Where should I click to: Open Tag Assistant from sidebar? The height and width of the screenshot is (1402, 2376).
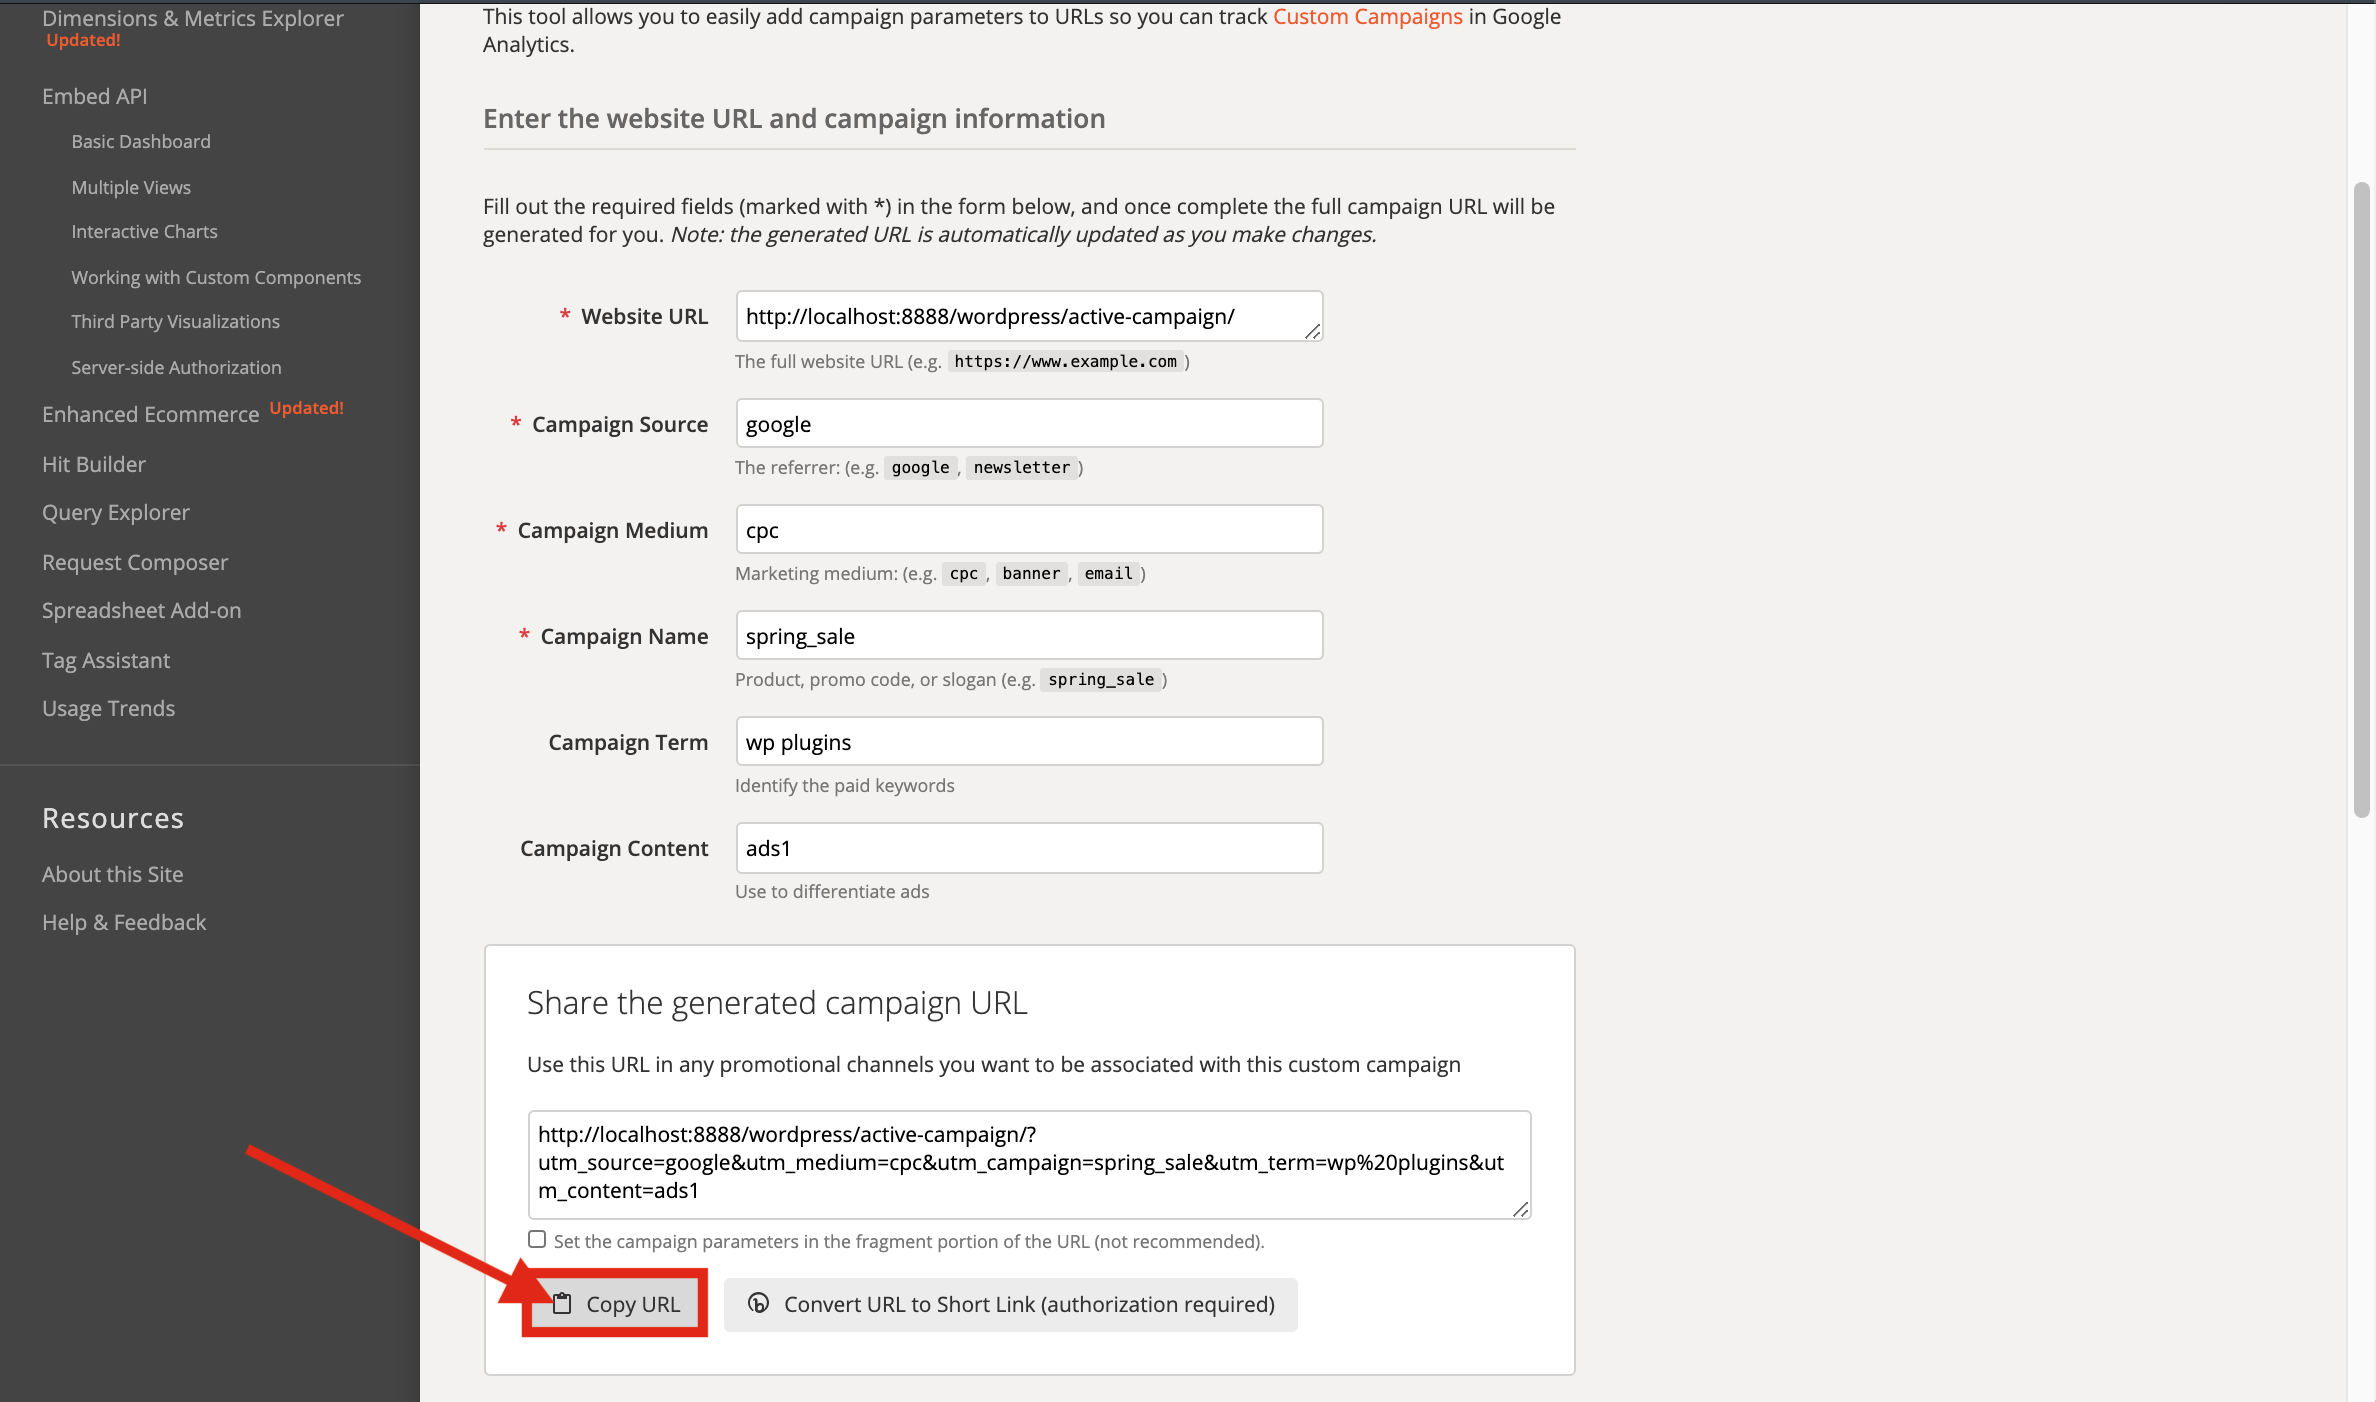point(106,660)
